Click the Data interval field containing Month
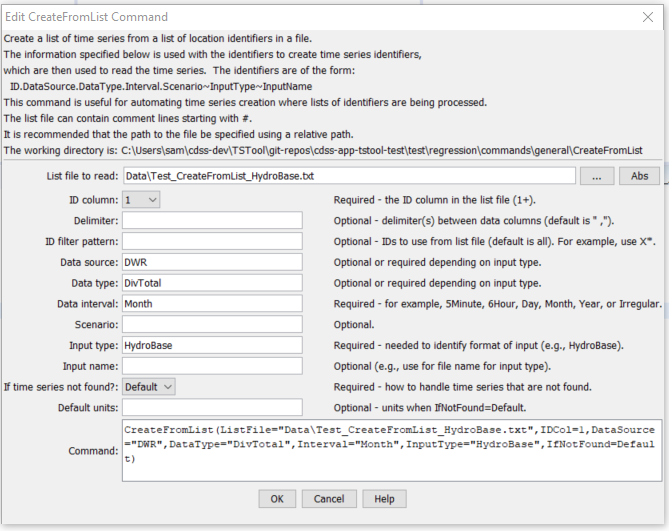669x531 pixels. 212,304
